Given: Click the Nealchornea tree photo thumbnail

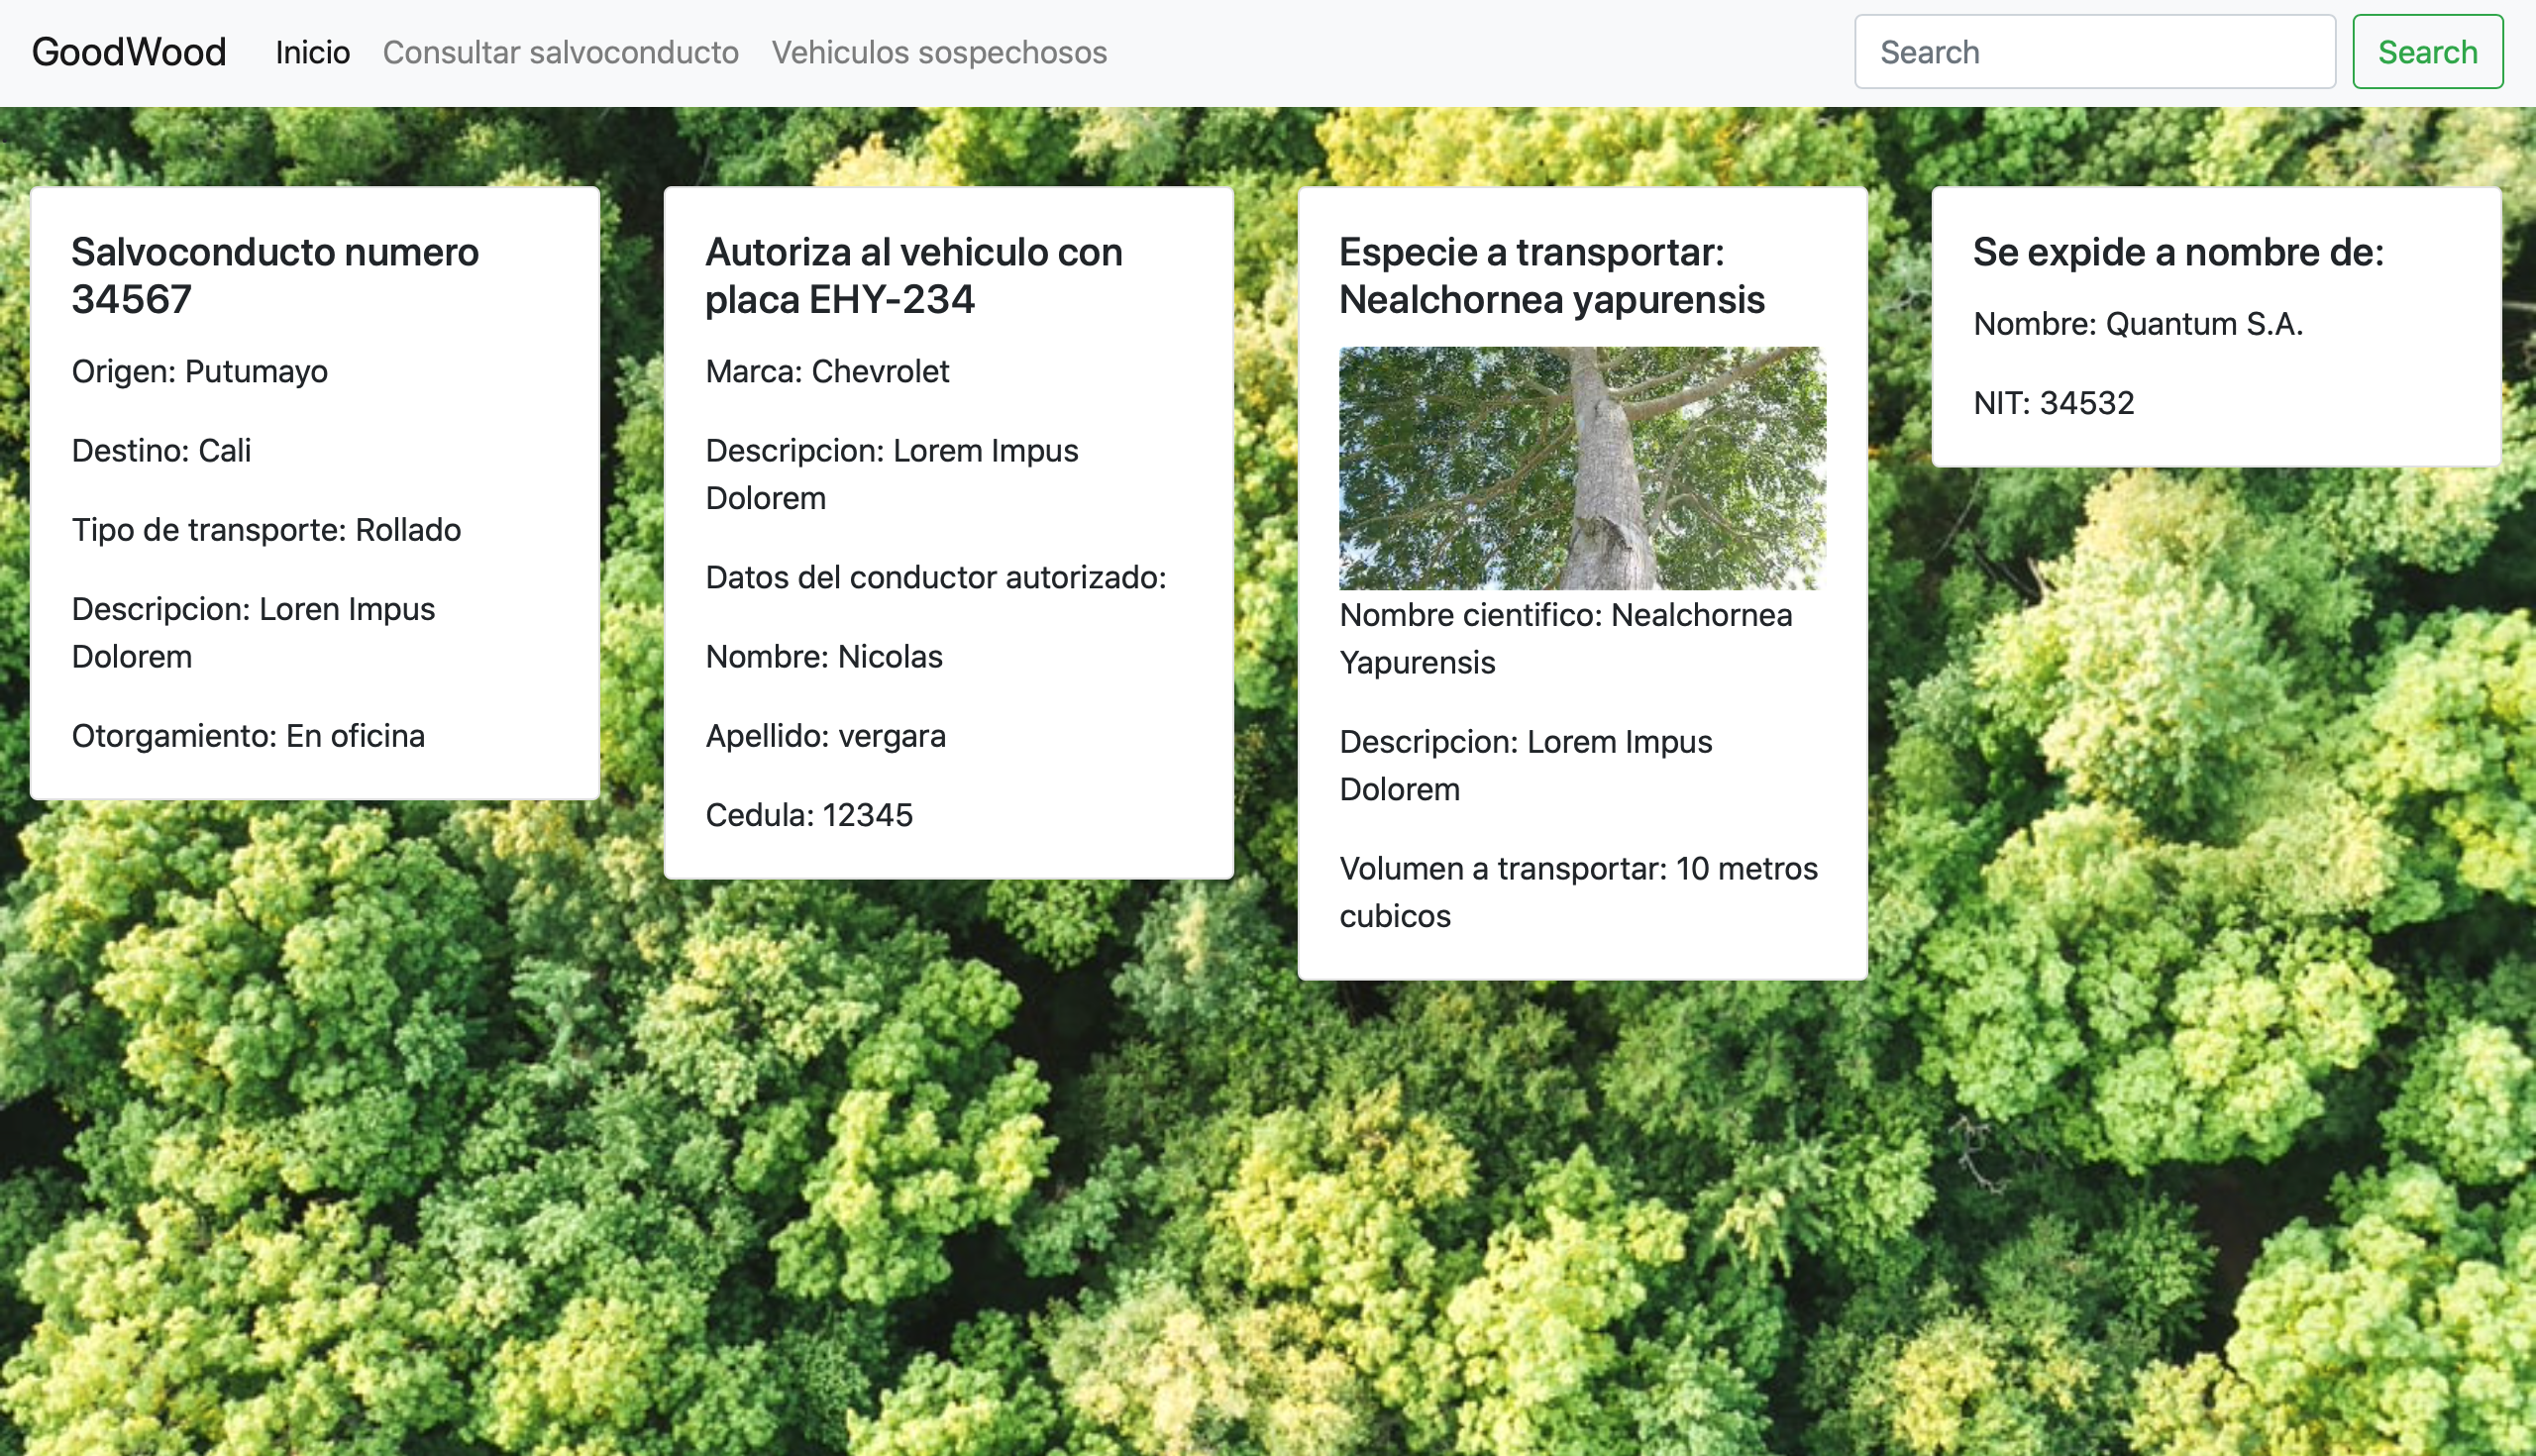Looking at the screenshot, I should click(1581, 468).
